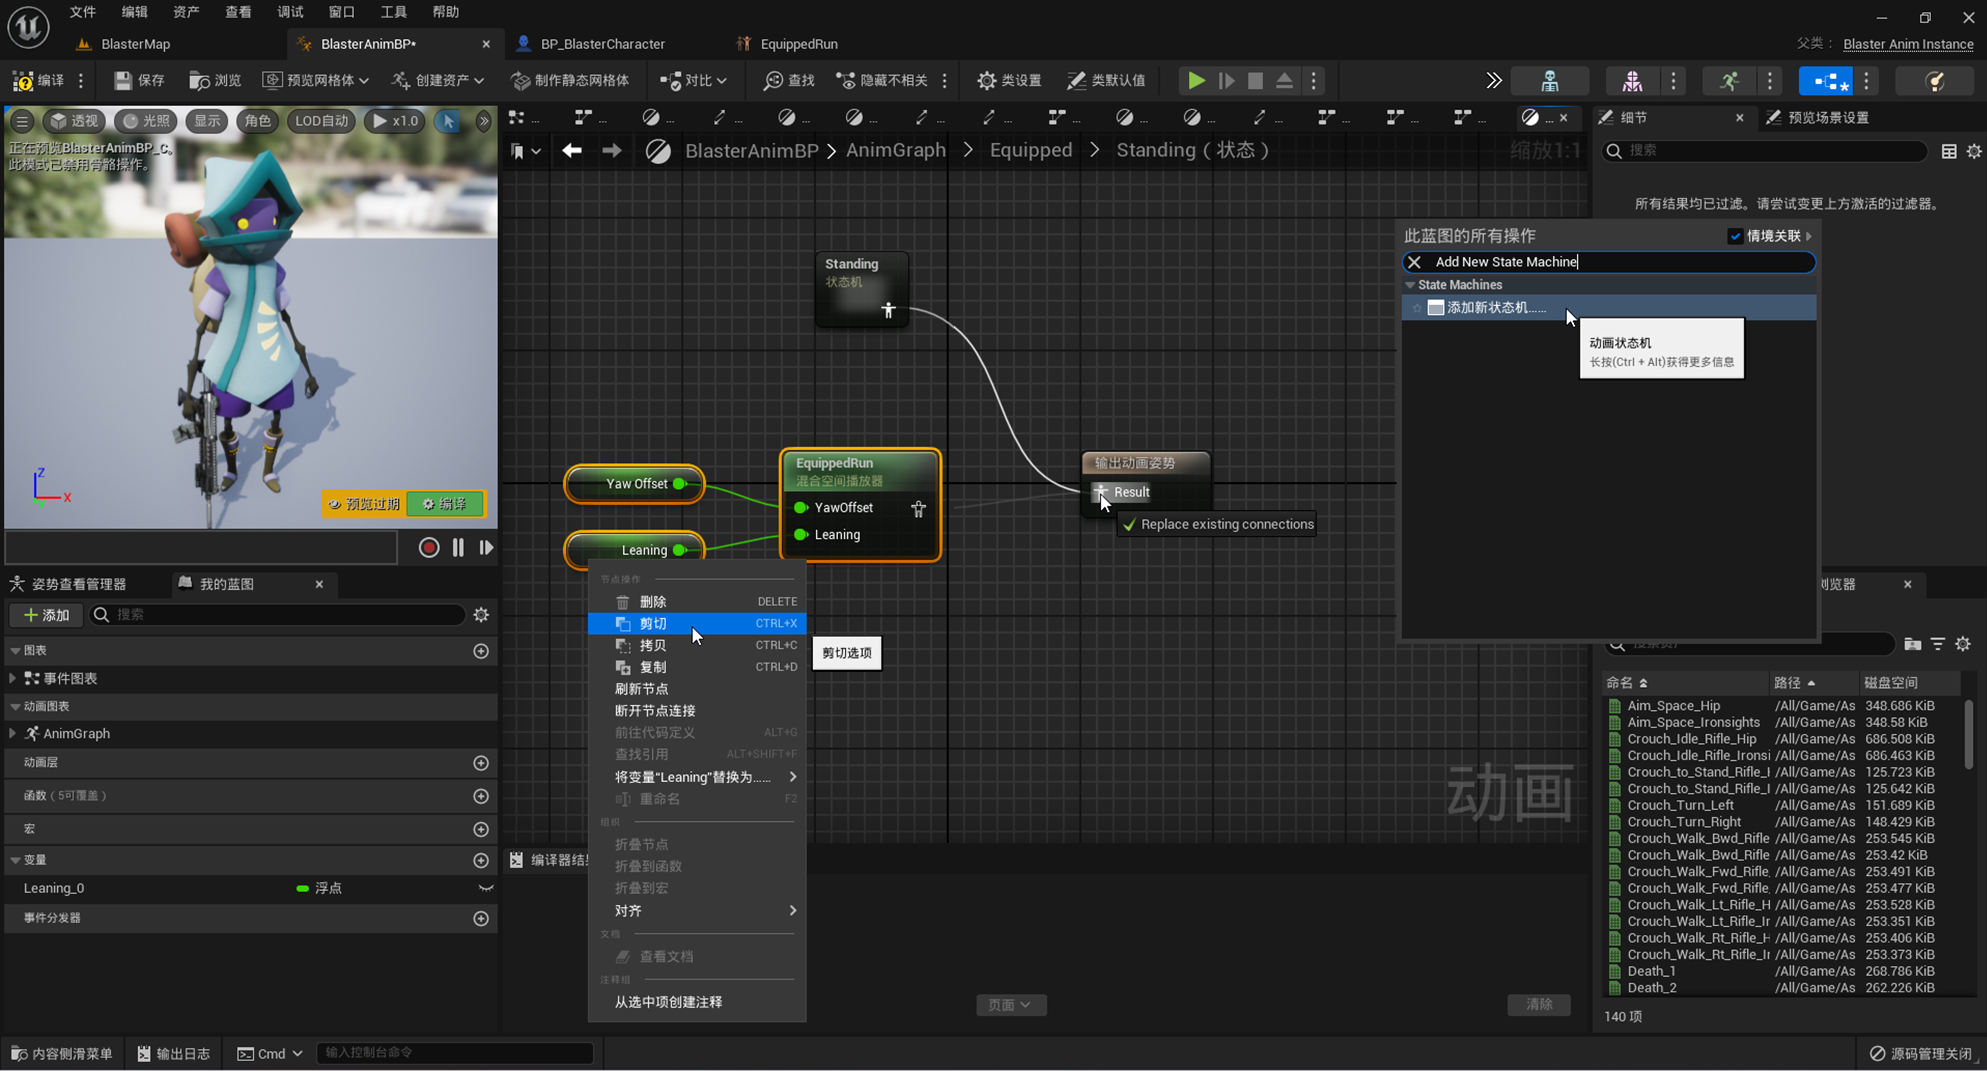Open My Blueprint settings gear icon
This screenshot has width=1987, height=1071.
click(481, 615)
